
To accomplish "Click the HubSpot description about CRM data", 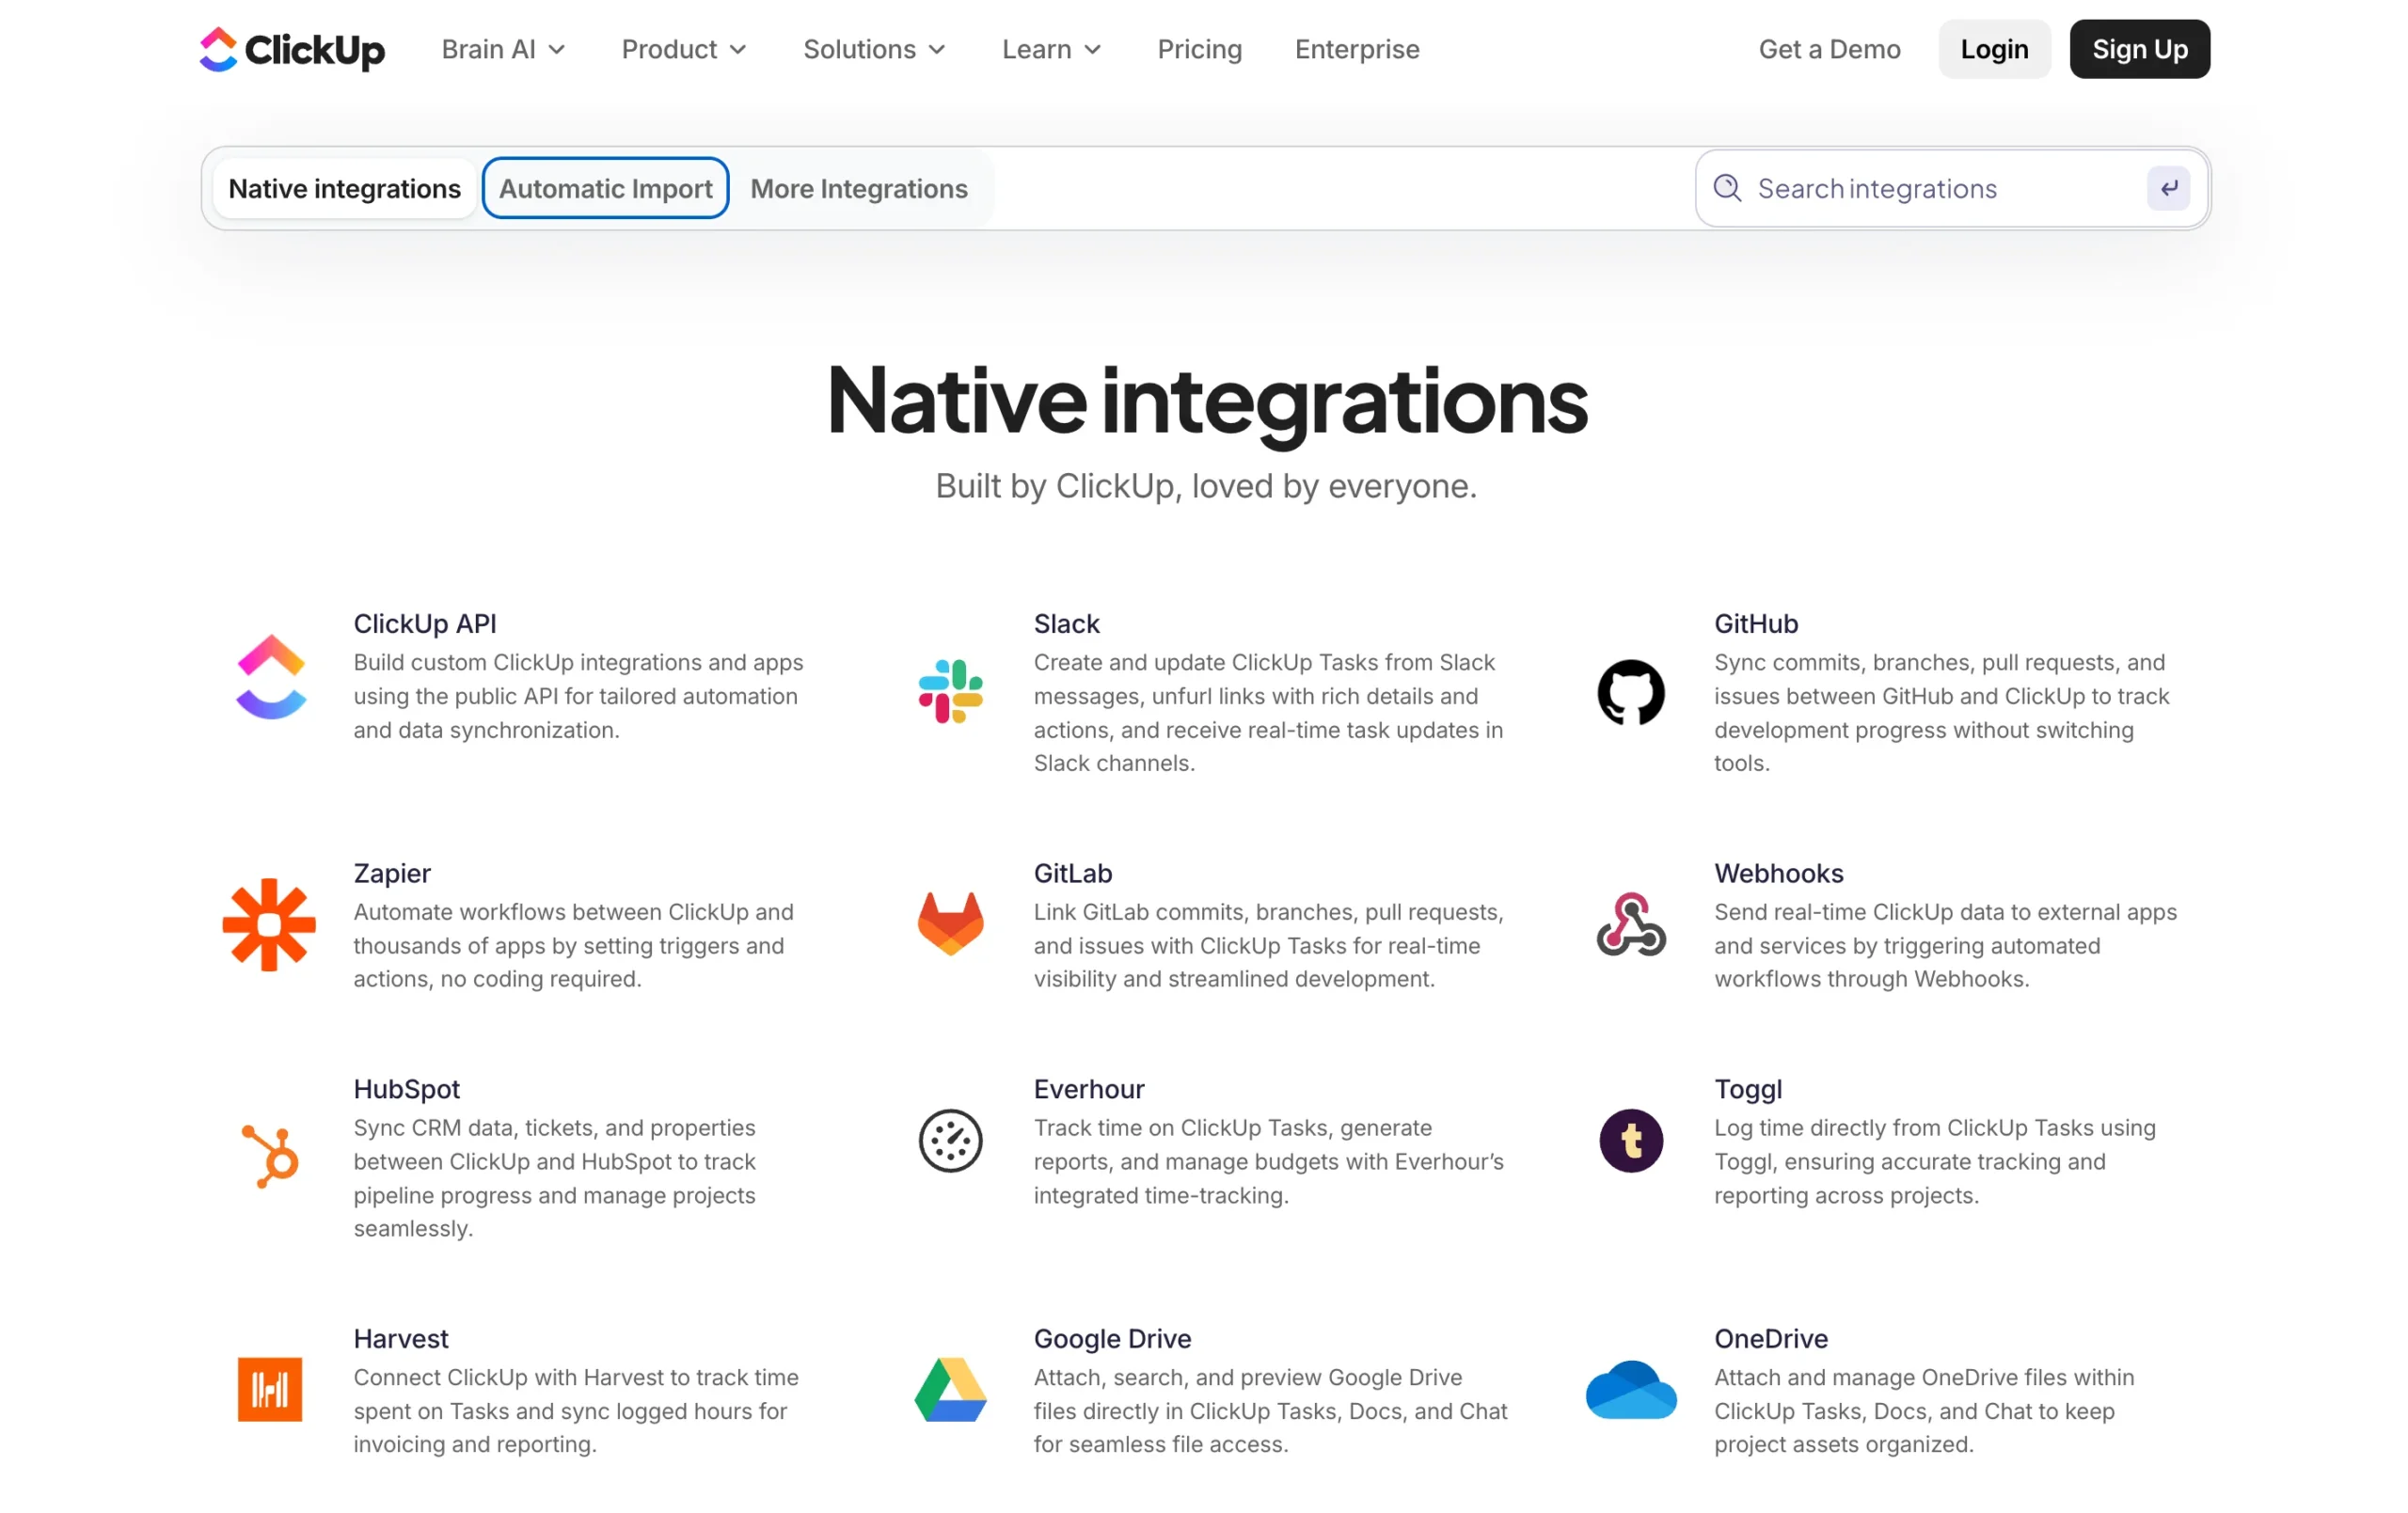I will [x=555, y=1177].
